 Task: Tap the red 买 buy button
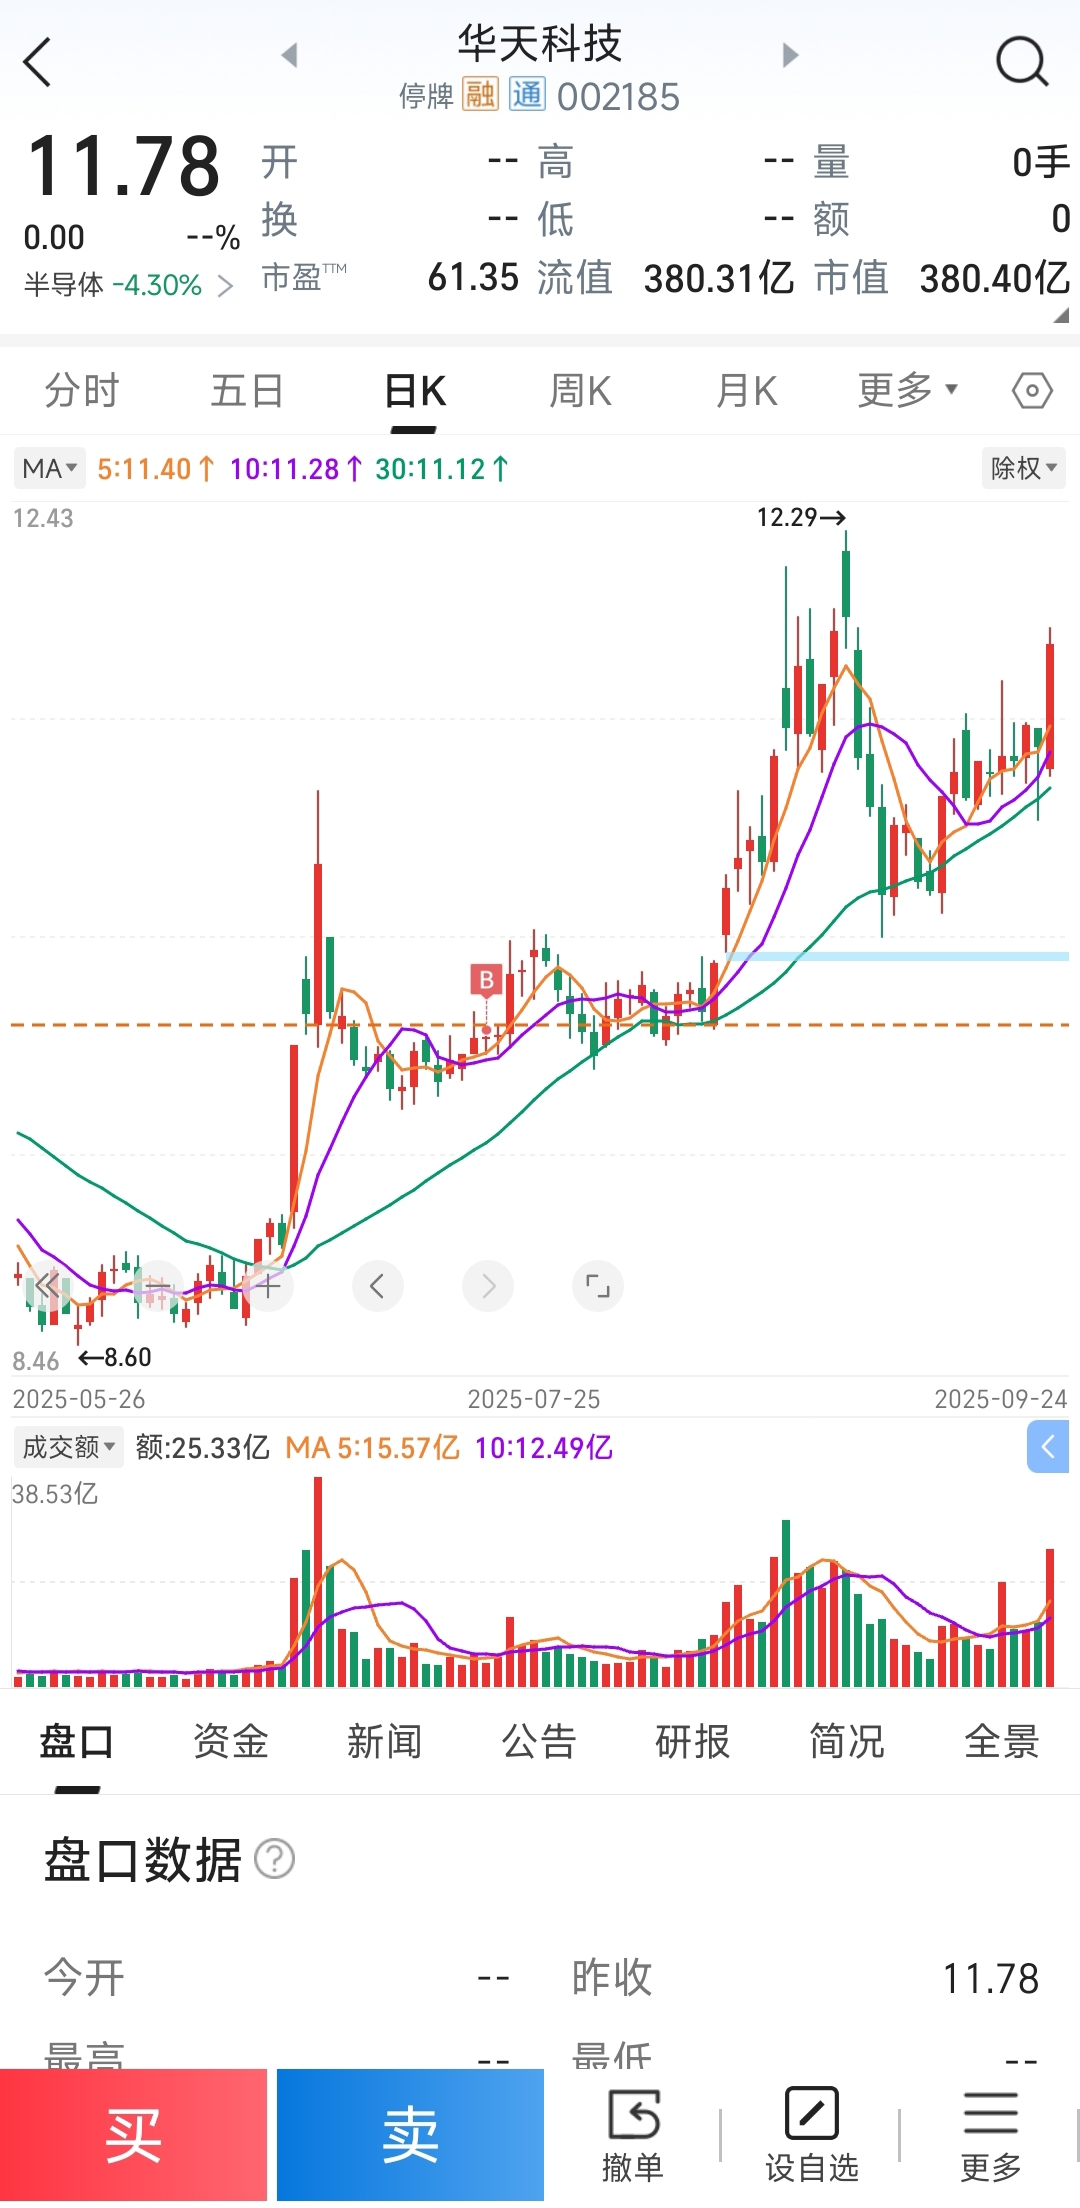133,2135
